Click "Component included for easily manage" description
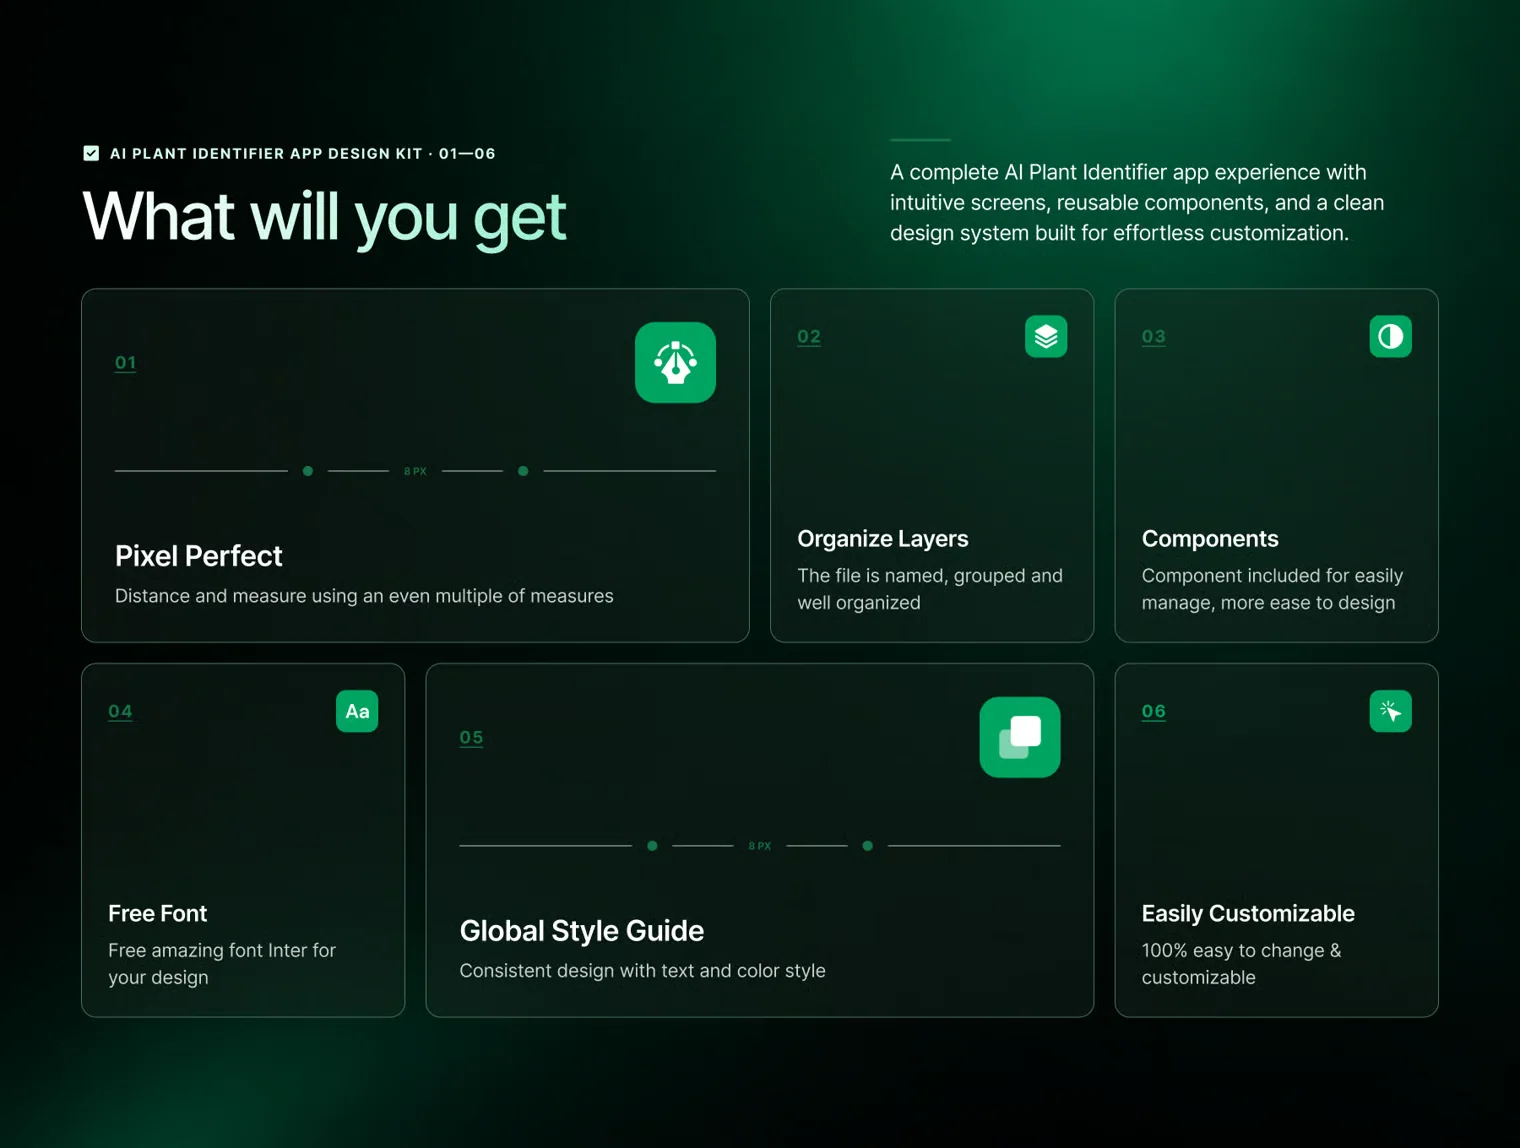This screenshot has width=1520, height=1148. [x=1272, y=589]
